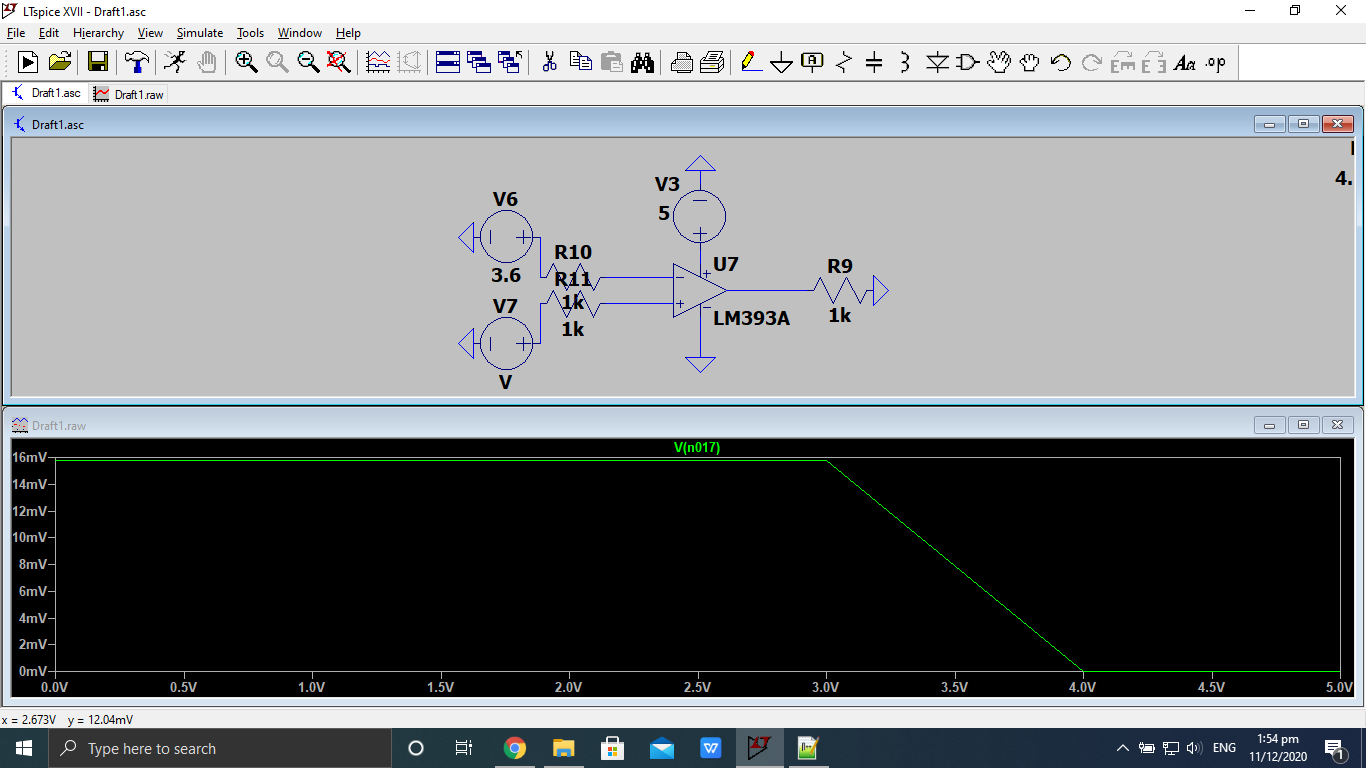
Task: Click the Zoom to Fit icon
Action: coord(339,62)
